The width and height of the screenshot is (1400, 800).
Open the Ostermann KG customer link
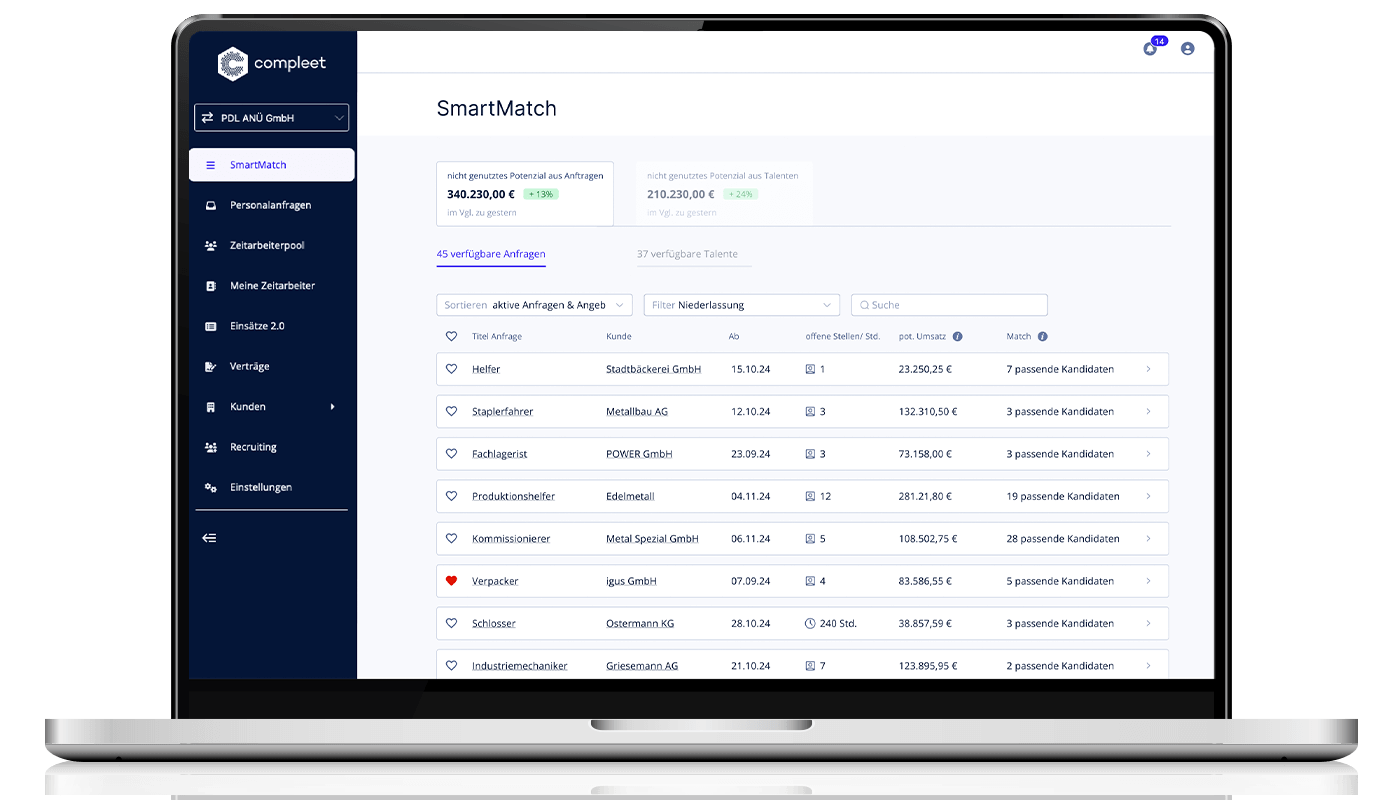(640, 623)
